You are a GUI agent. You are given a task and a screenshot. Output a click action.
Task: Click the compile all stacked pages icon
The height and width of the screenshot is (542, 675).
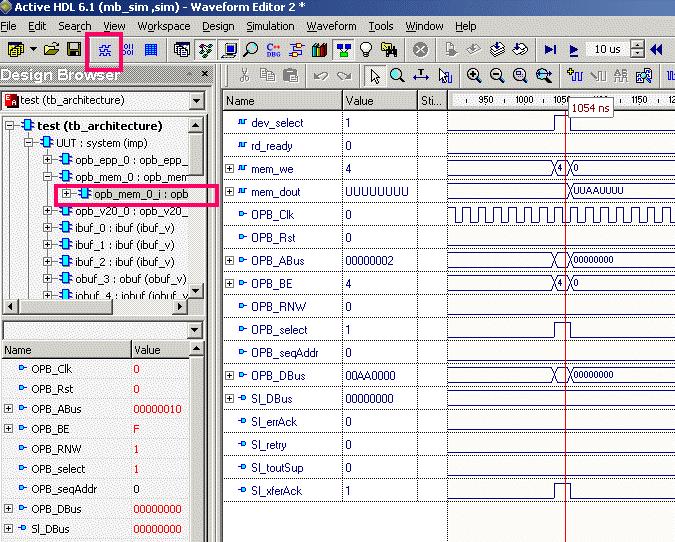click(x=497, y=50)
